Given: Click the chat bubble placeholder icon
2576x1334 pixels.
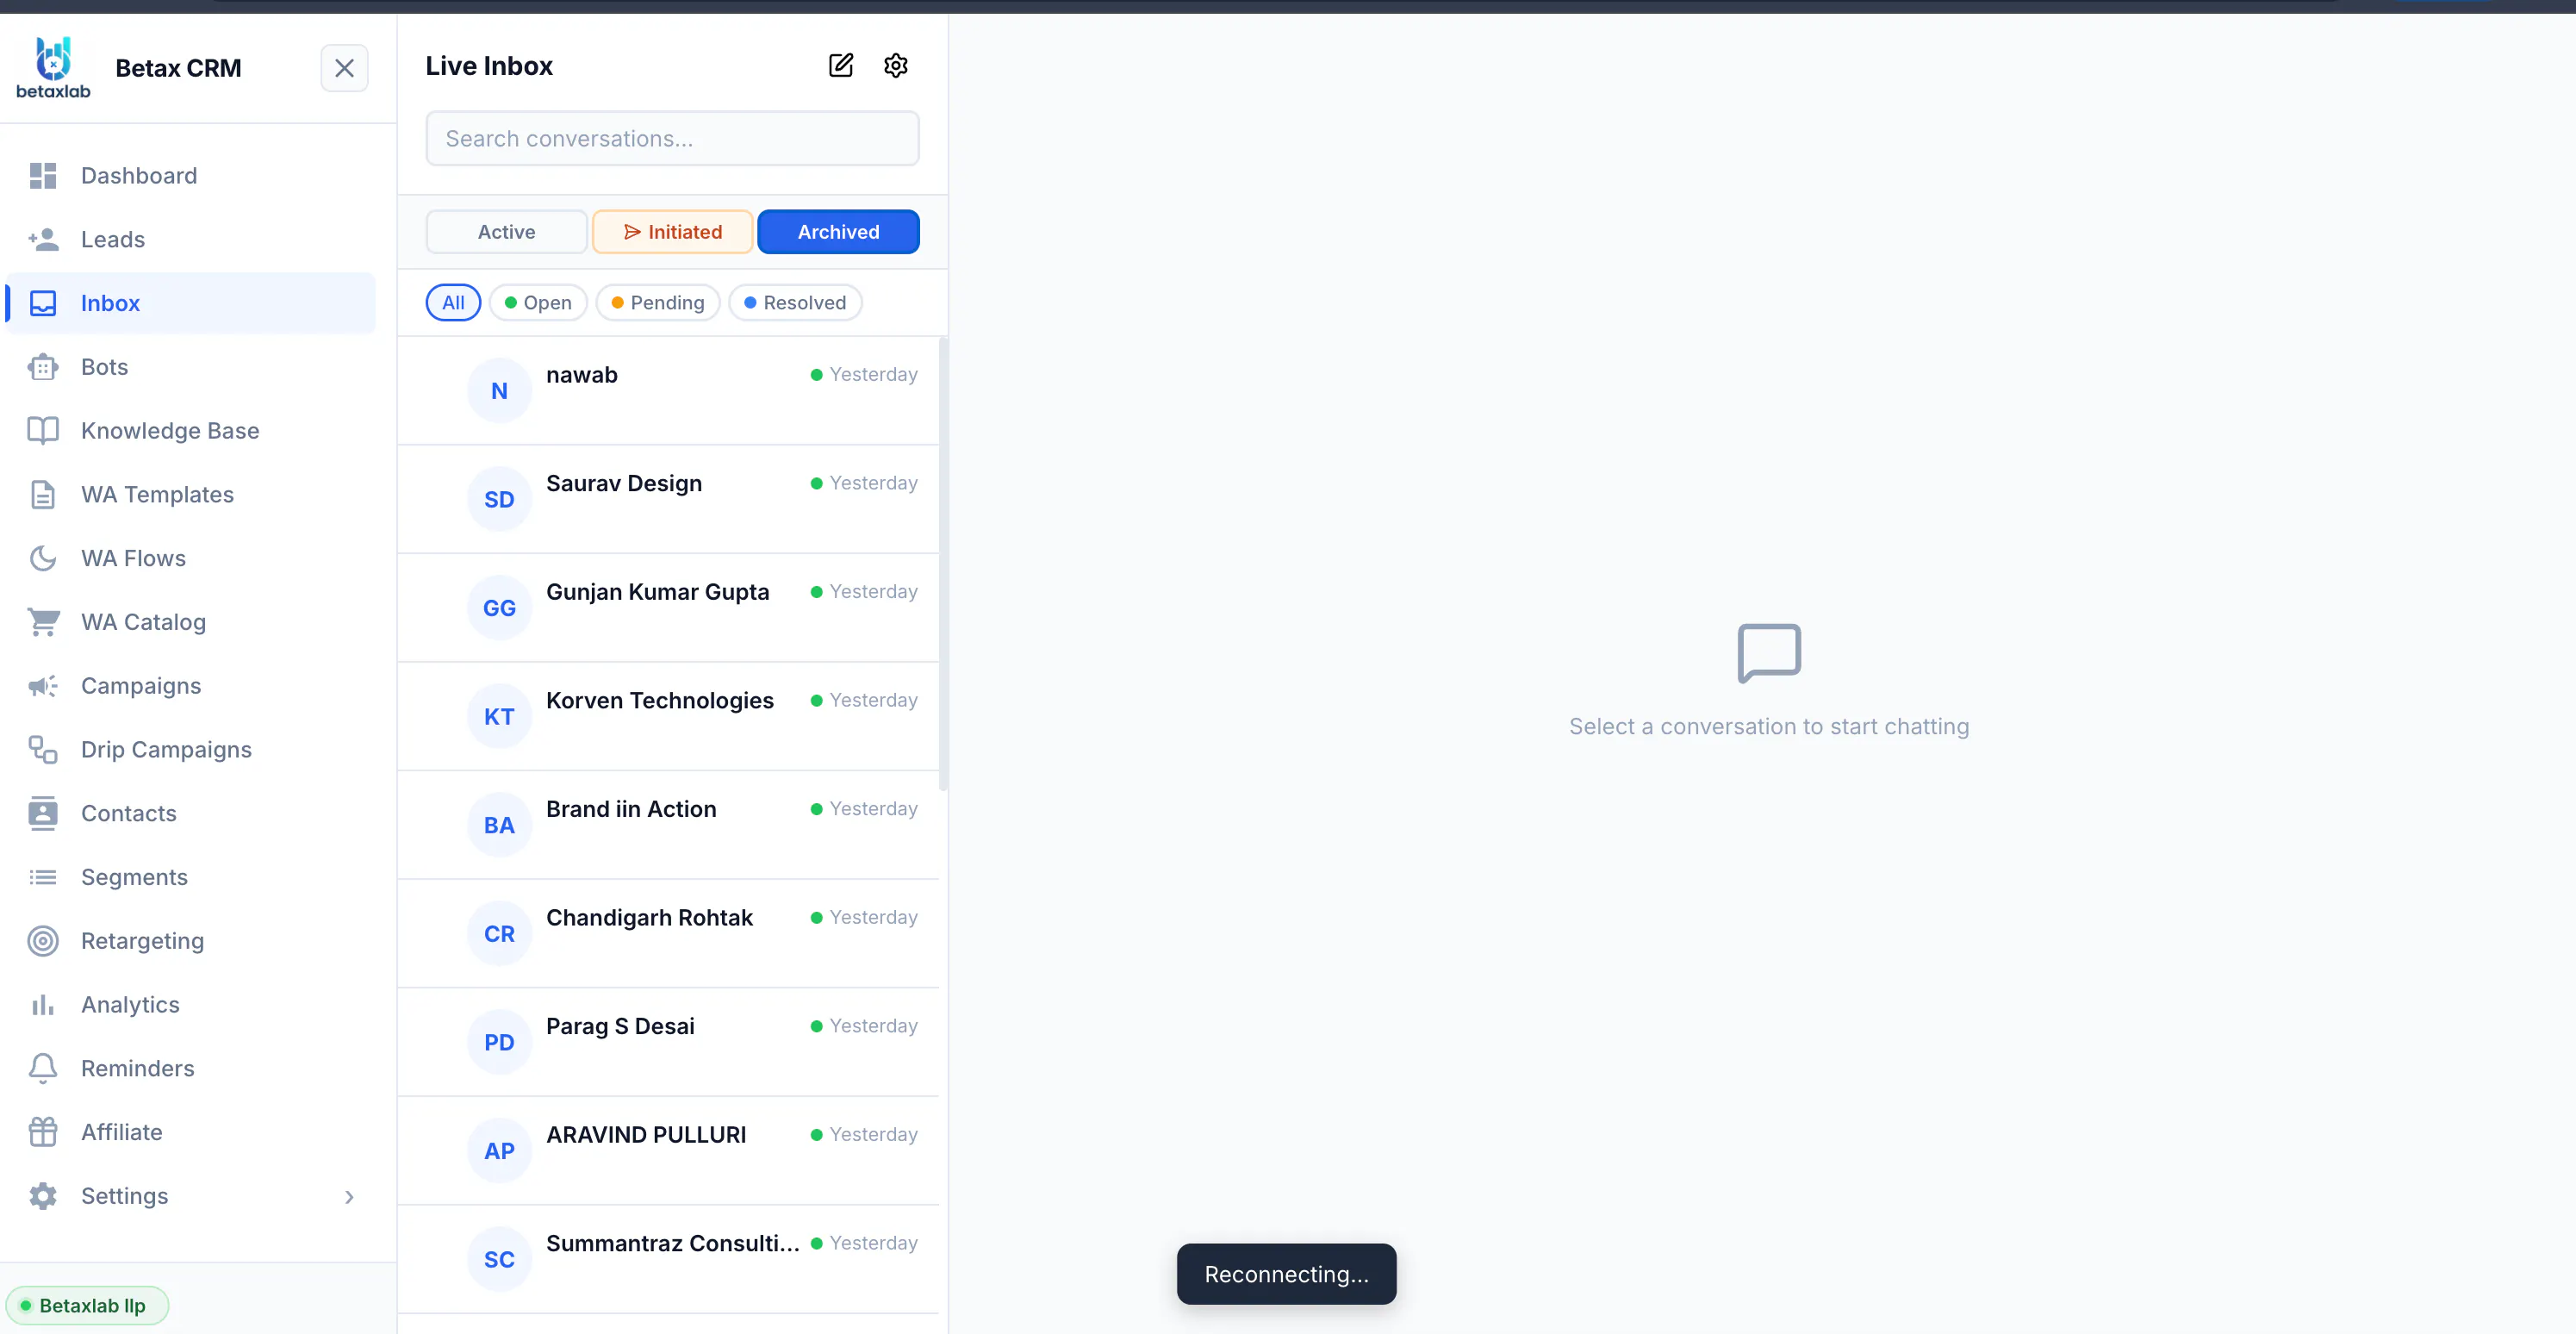Looking at the screenshot, I should tap(1769, 654).
